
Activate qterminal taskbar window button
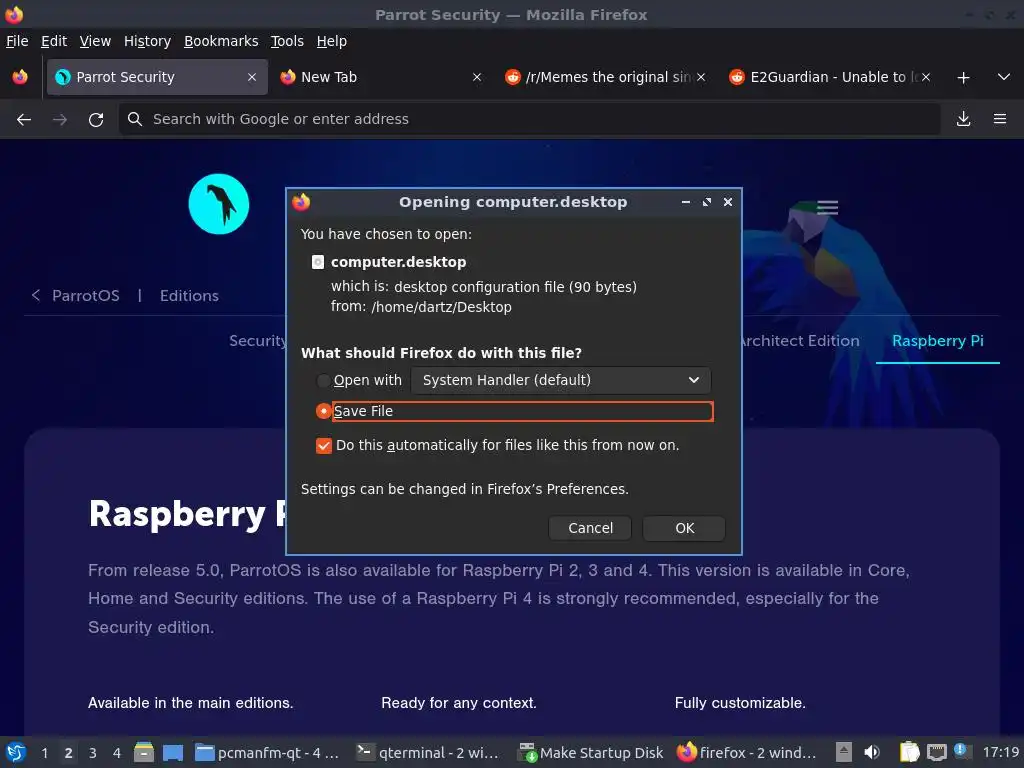point(428,753)
